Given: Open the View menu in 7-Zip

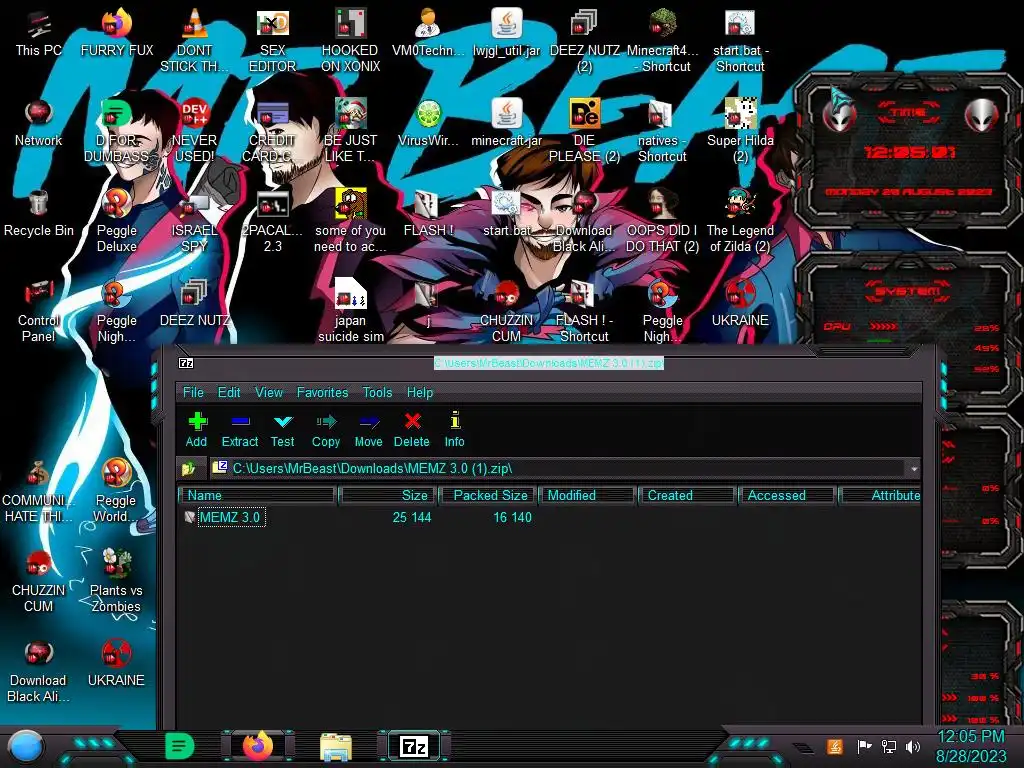Looking at the screenshot, I should [x=268, y=392].
